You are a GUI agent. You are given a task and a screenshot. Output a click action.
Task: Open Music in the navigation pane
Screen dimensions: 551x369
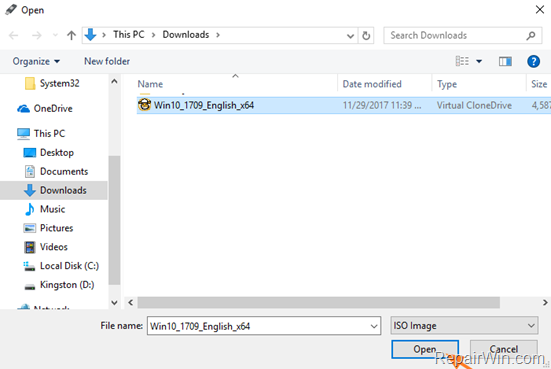click(44, 209)
